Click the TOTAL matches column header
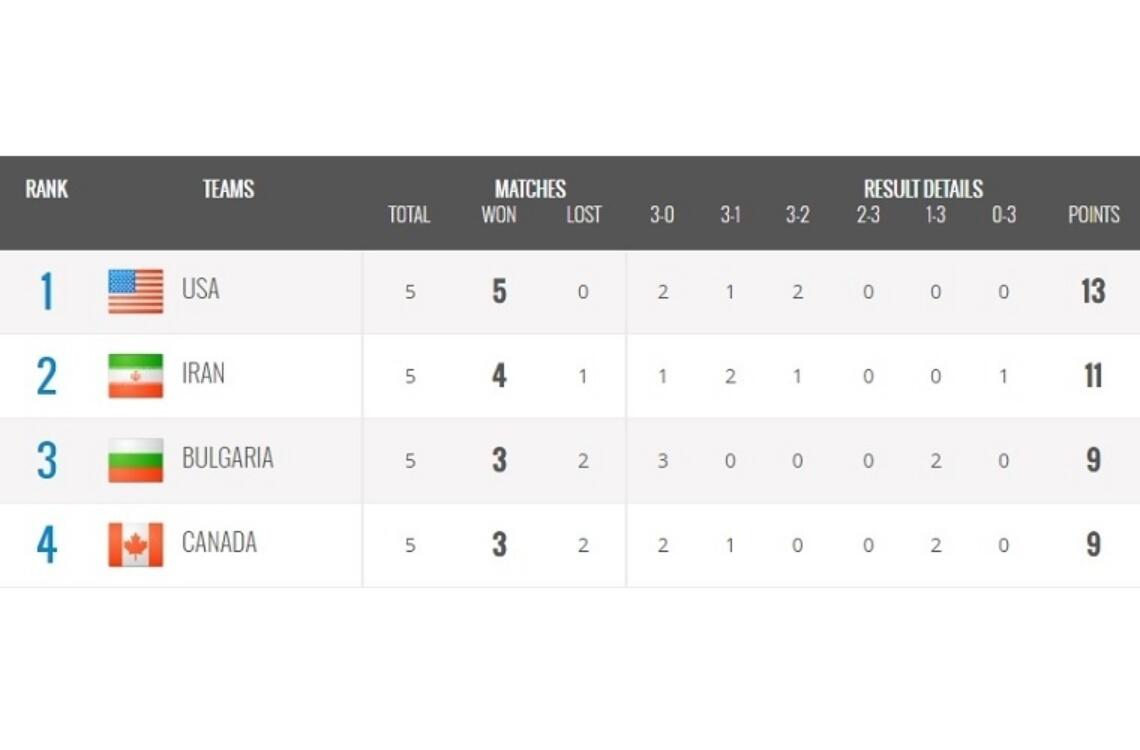The image size is (1140, 750). pyautogui.click(x=409, y=215)
